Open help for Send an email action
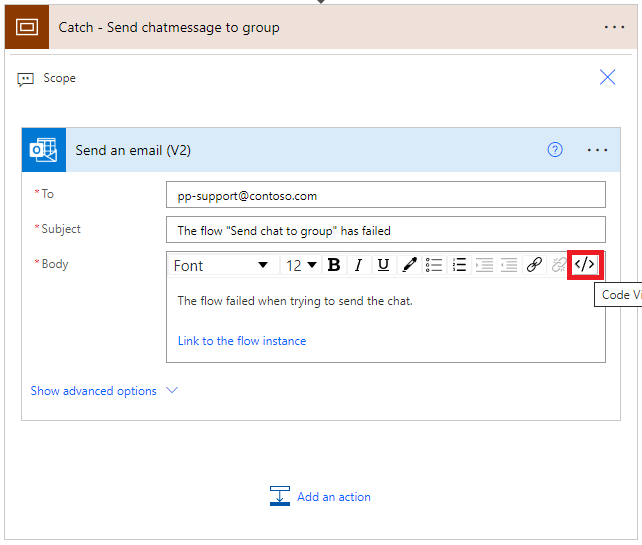642x545 pixels. tap(555, 150)
